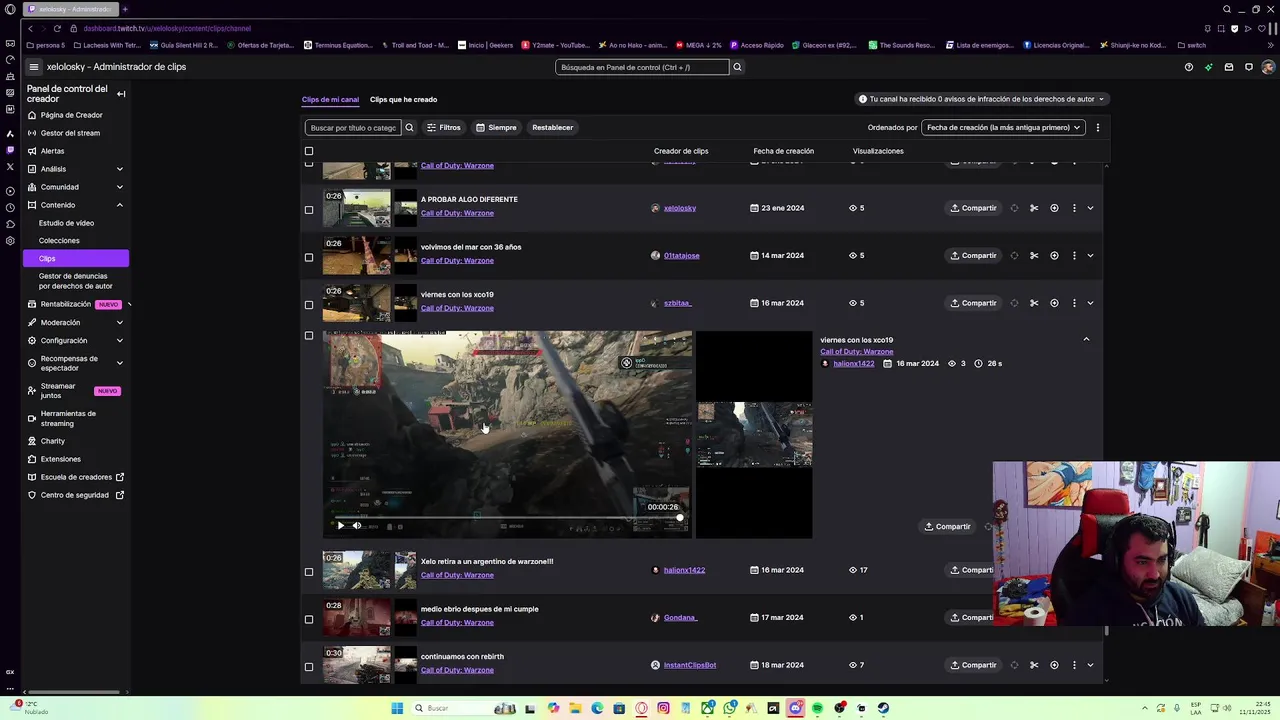Image resolution: width=1280 pixels, height=720 pixels.
Task: Check the A PROBAR ALGO DIFERENTE clip checkbox
Action: 309,210
